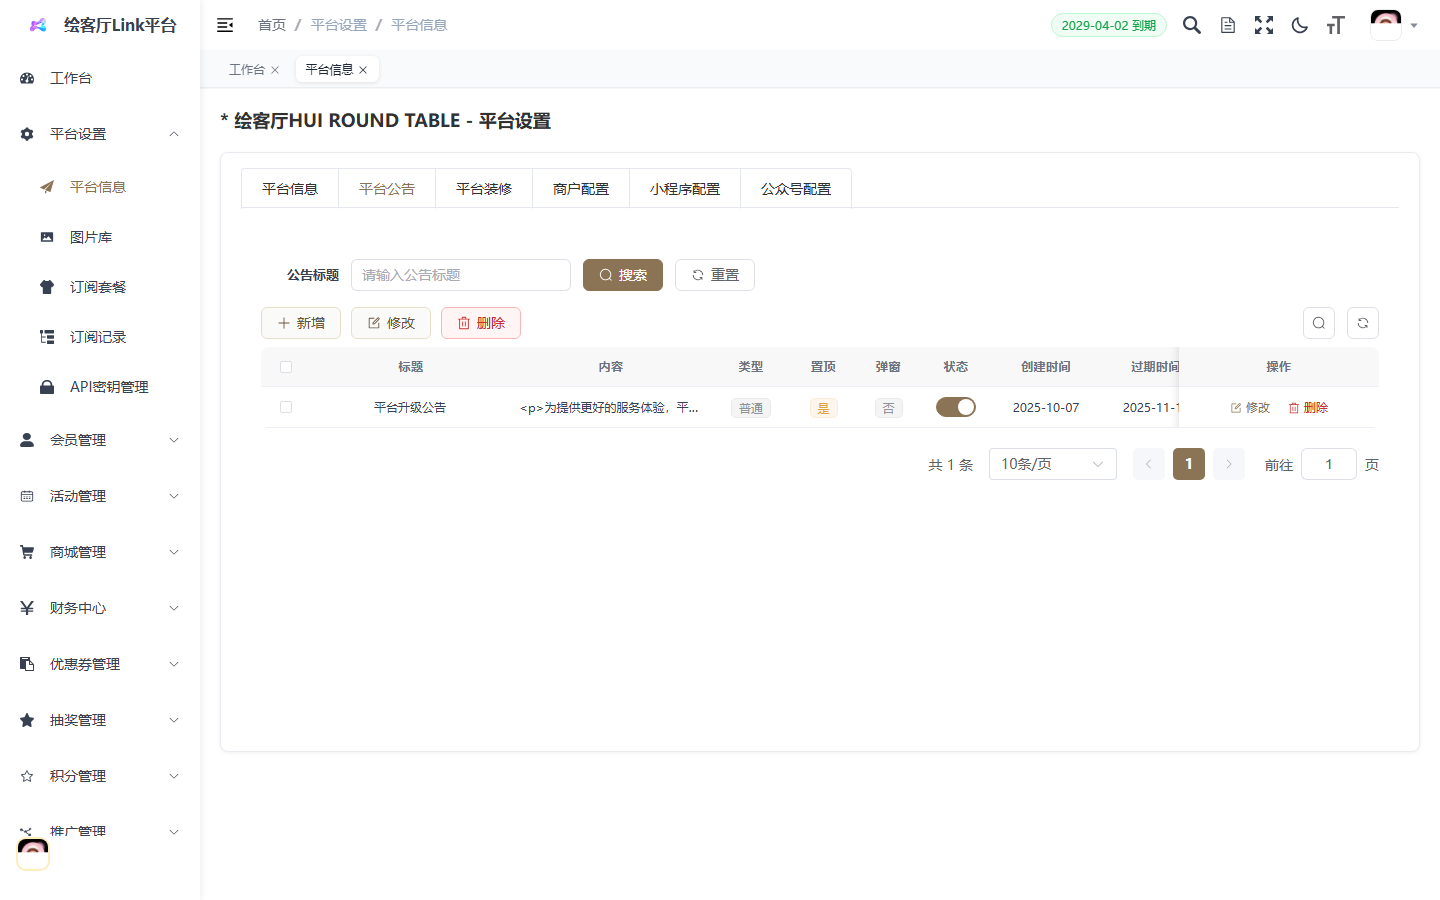
Task: Expand the 抽奖管理 sidebar menu
Action: pyautogui.click(x=100, y=720)
